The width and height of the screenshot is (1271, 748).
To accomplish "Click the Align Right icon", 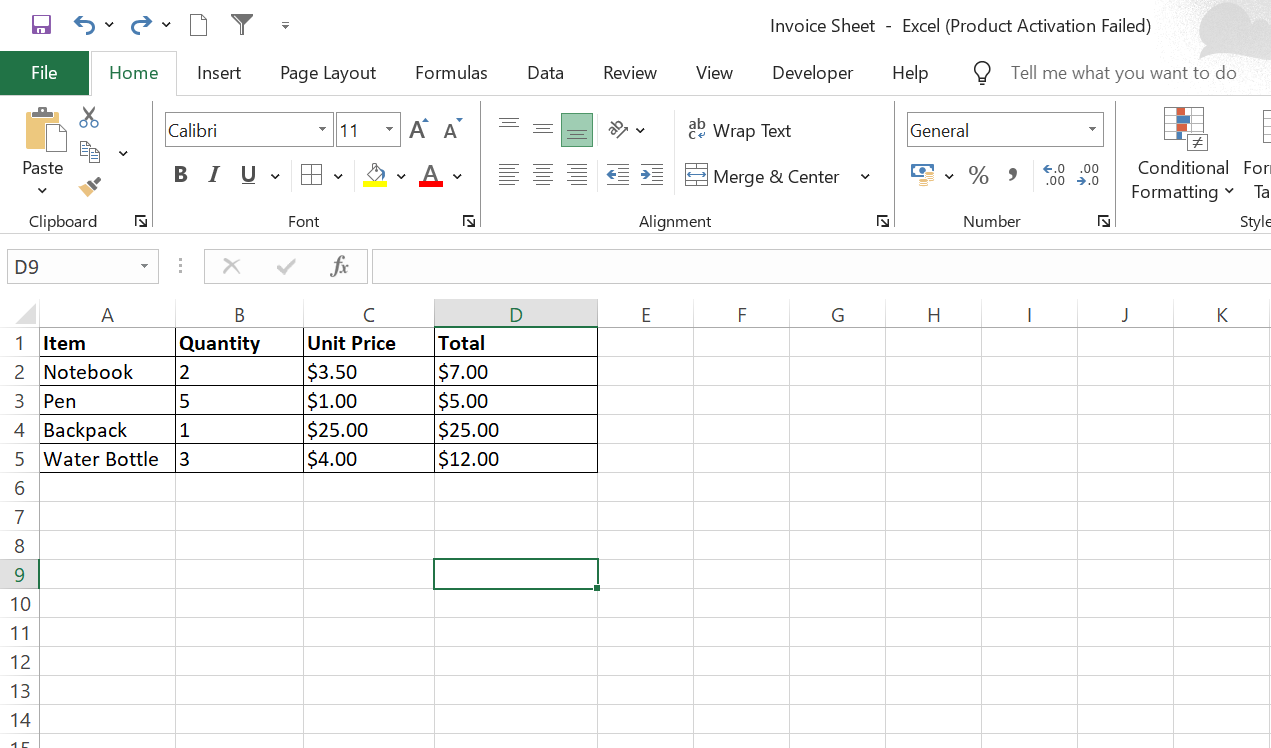I will coord(577,176).
